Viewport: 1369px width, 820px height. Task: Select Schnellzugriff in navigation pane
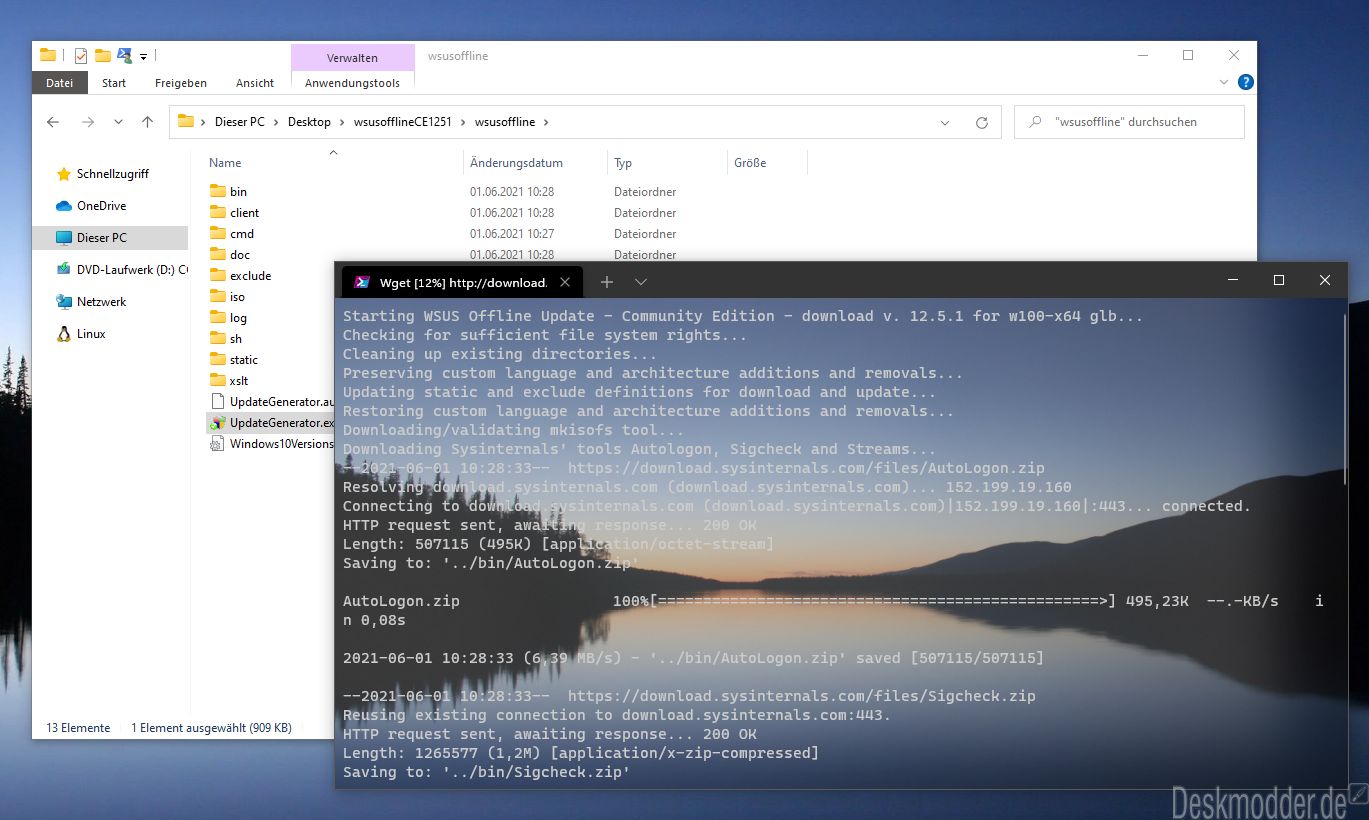pyautogui.click(x=112, y=174)
